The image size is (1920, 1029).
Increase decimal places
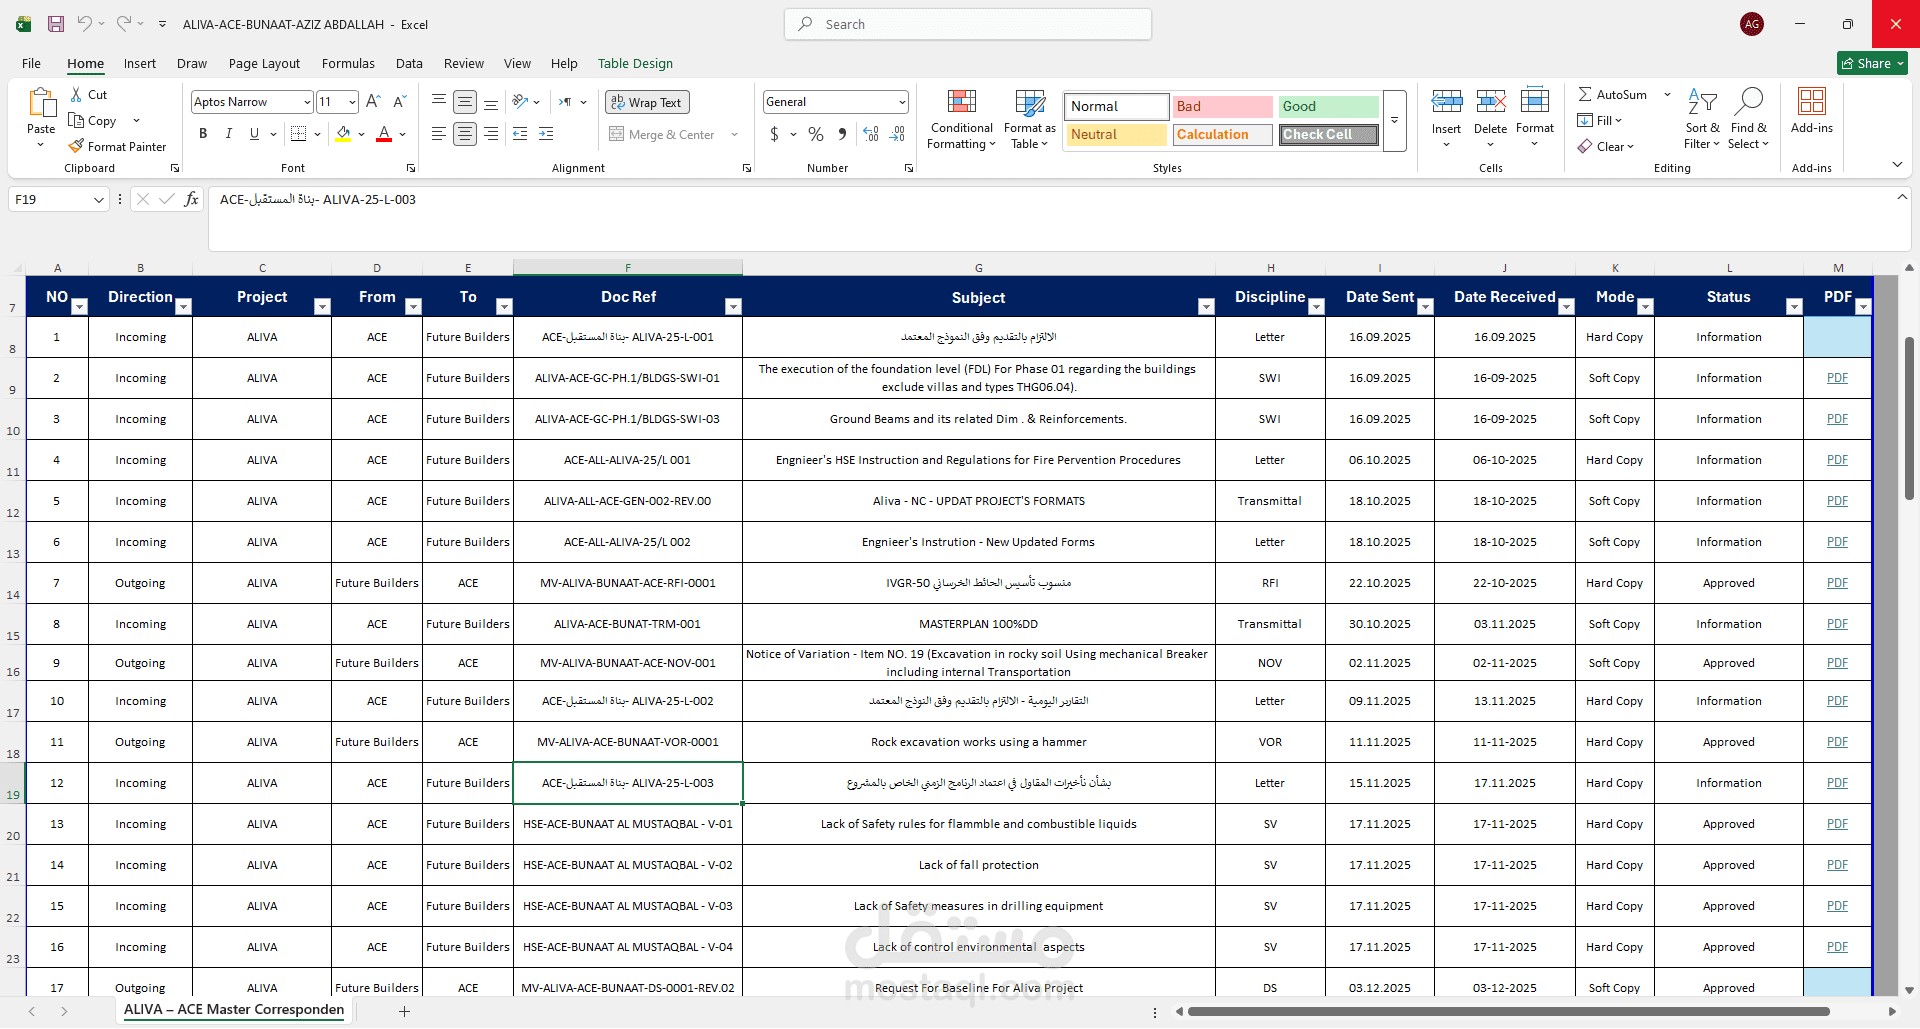(871, 134)
